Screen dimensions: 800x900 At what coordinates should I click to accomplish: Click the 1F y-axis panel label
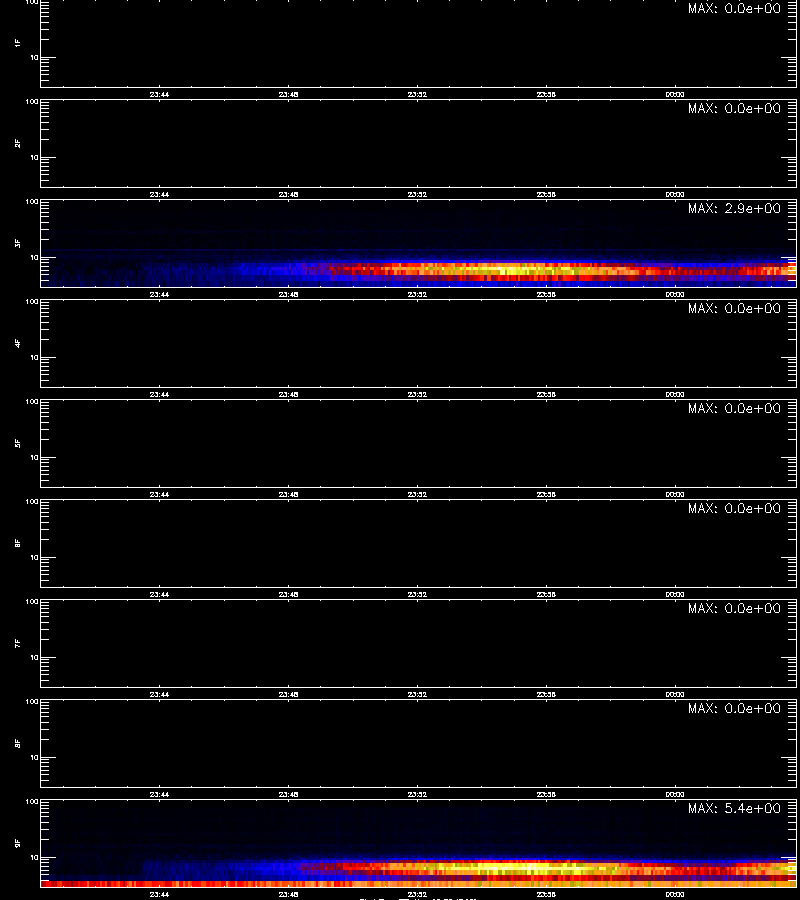point(18,44)
